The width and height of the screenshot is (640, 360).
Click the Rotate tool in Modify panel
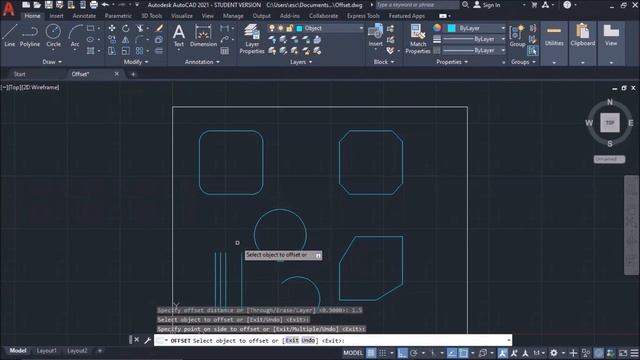tap(126, 28)
